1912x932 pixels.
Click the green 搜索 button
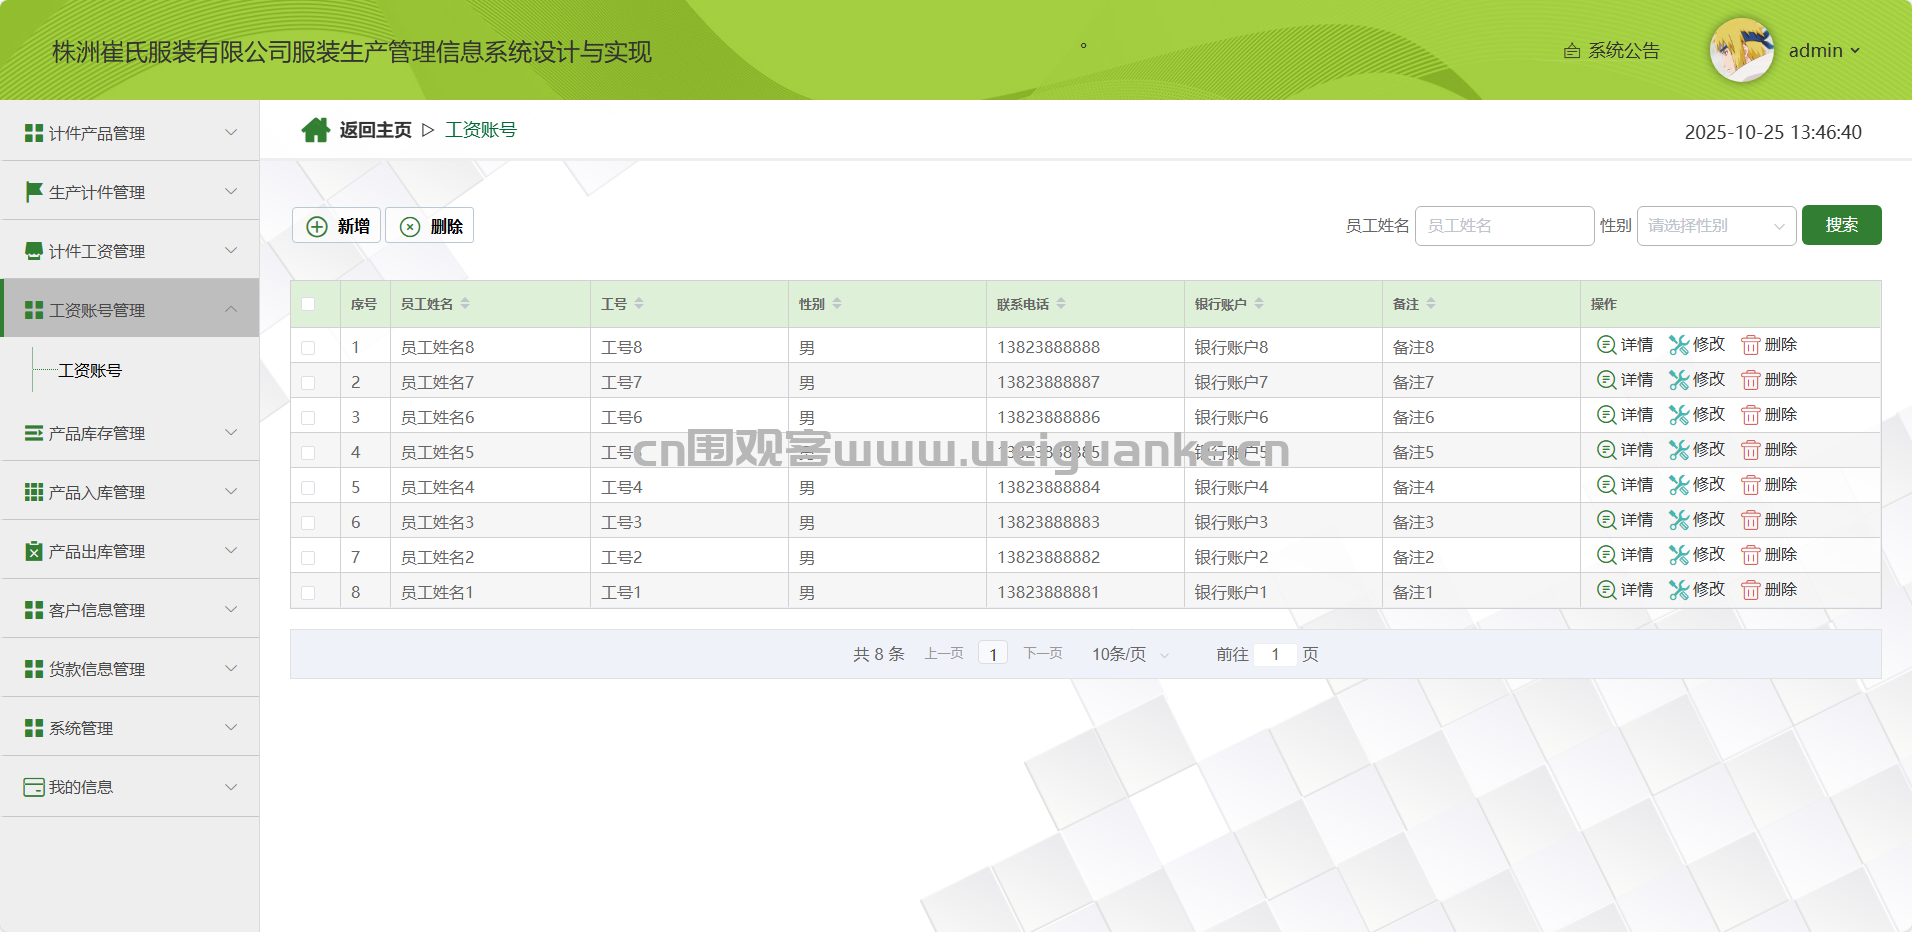point(1841,225)
